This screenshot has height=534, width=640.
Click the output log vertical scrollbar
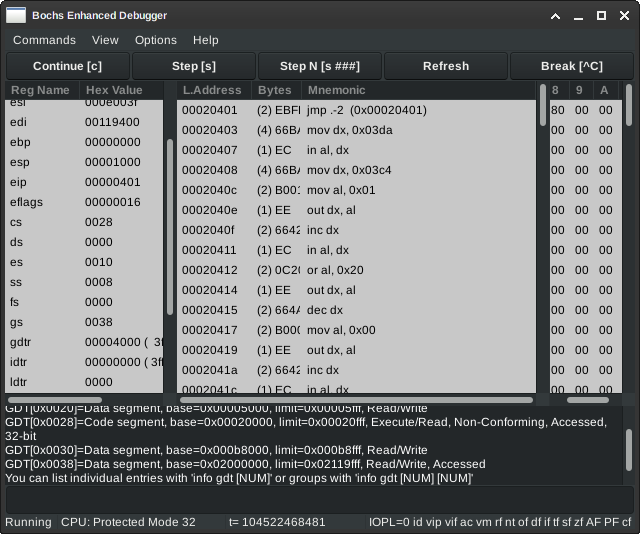(629, 450)
